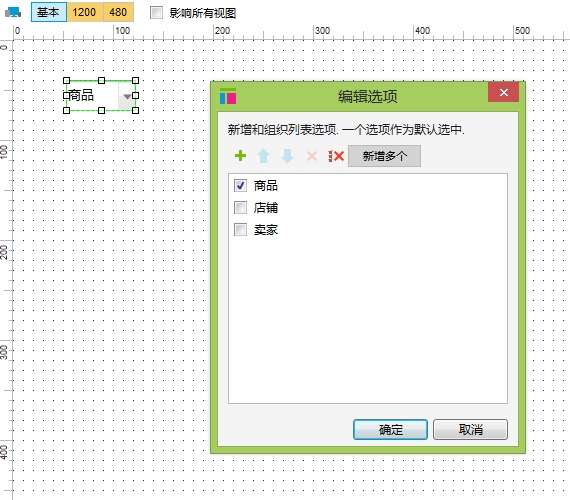The height and width of the screenshot is (500, 570).
Task: Click the 新增多个 button
Action: (x=384, y=156)
